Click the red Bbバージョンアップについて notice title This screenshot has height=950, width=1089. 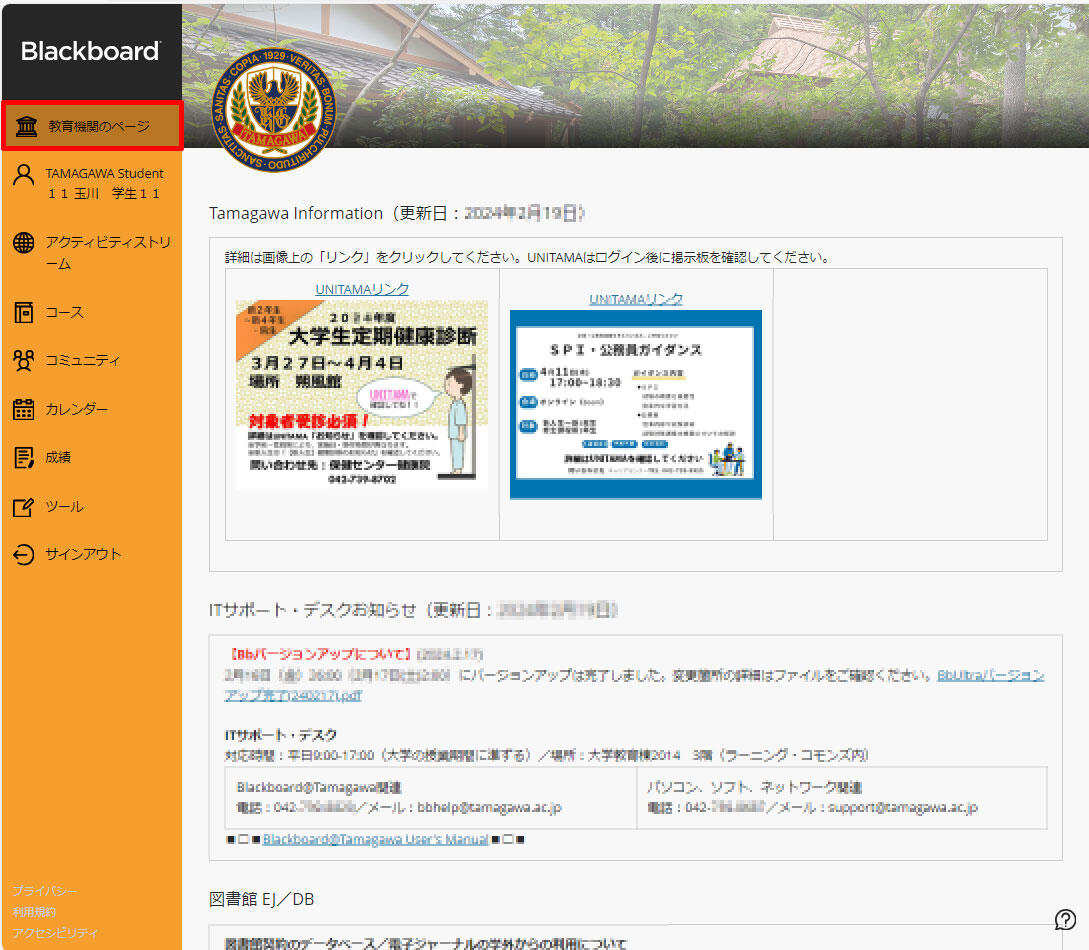(x=321, y=654)
